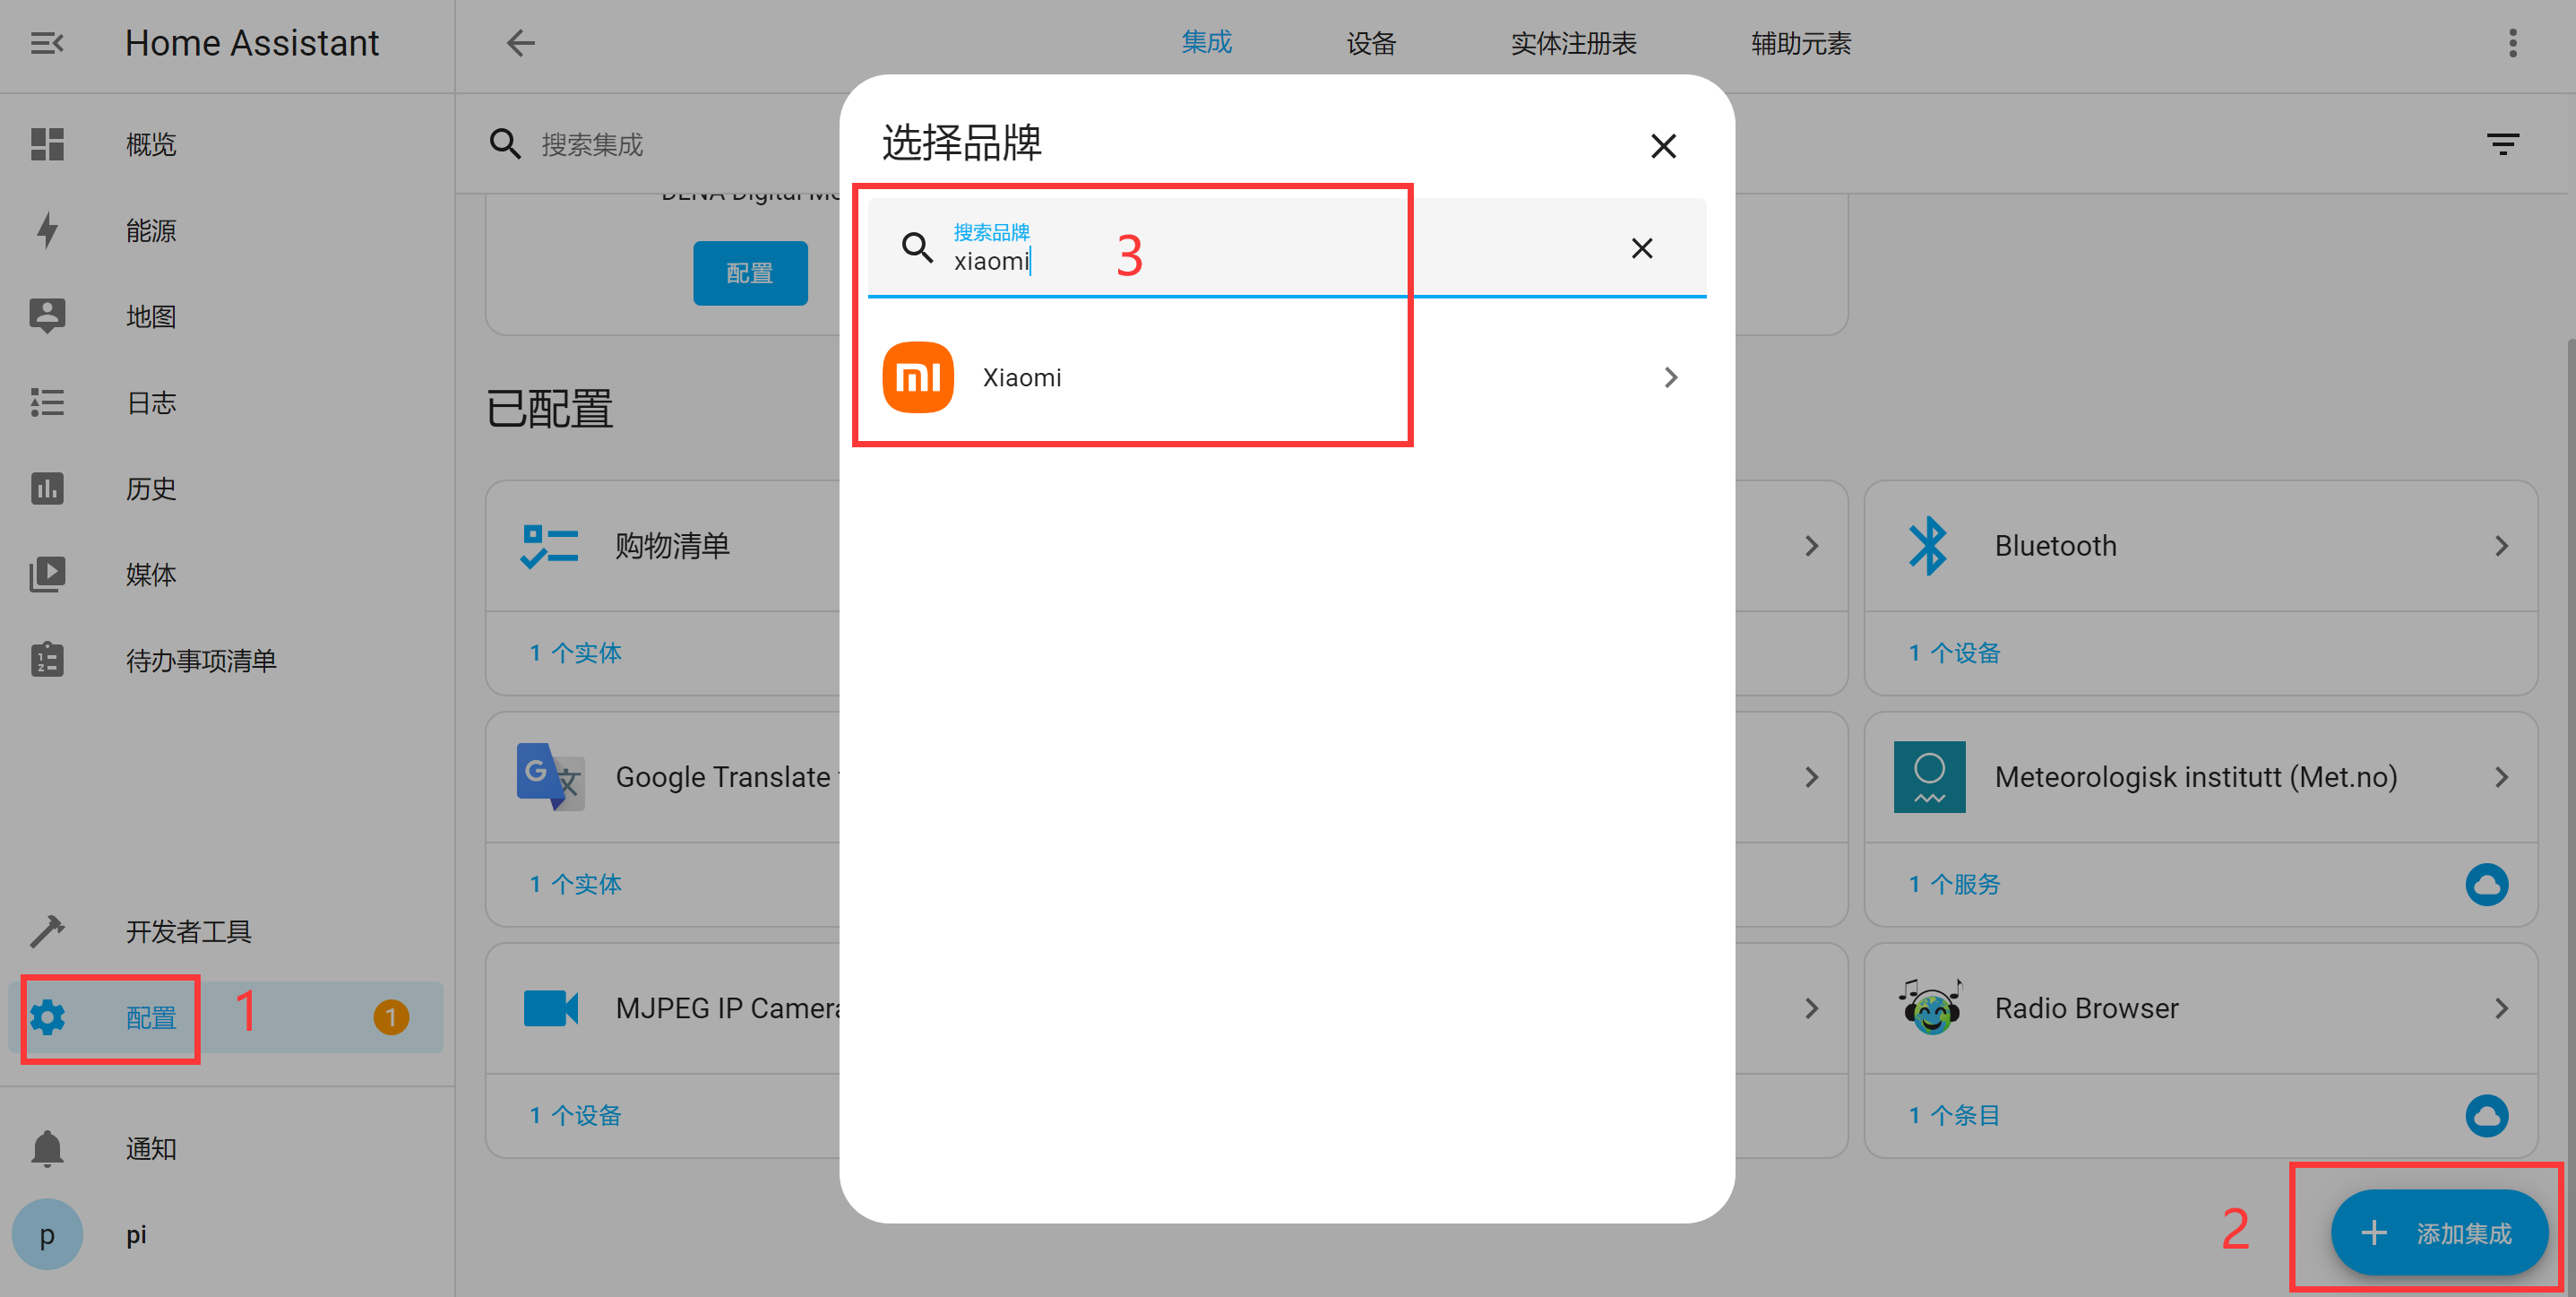
Task: Click the media play icon
Action: [x=47, y=574]
